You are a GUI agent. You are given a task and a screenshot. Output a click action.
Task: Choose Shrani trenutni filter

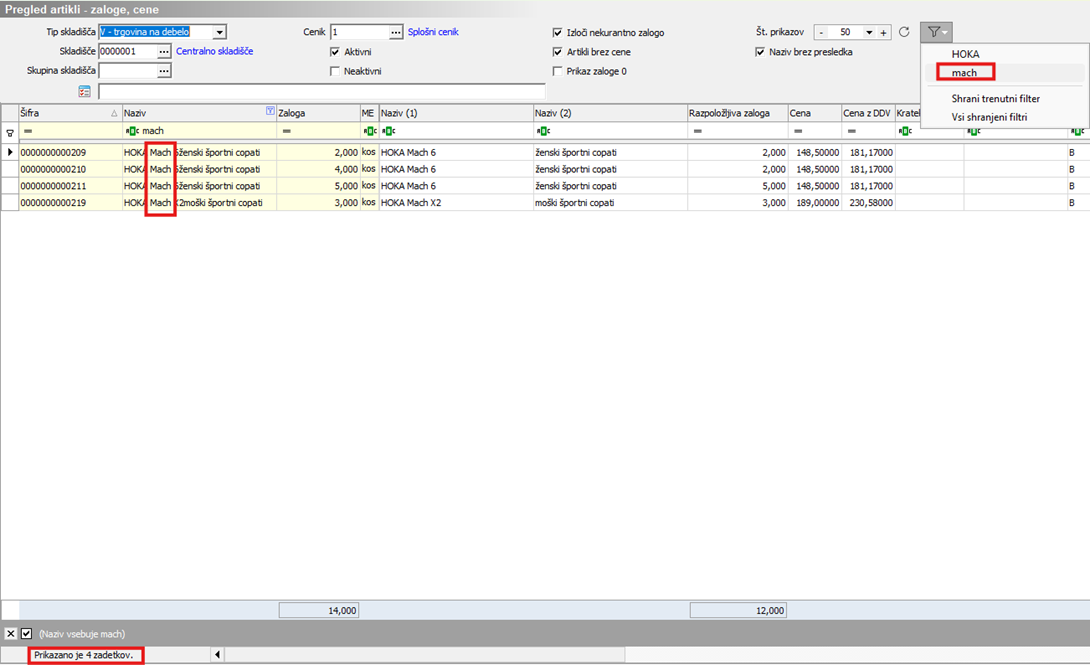tap(995, 99)
